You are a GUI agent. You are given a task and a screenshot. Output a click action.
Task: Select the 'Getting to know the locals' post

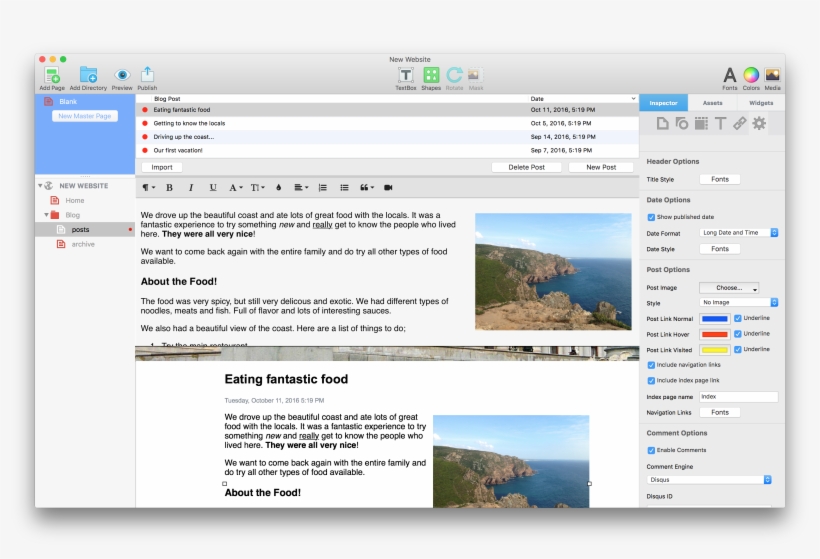[x=387, y=123]
